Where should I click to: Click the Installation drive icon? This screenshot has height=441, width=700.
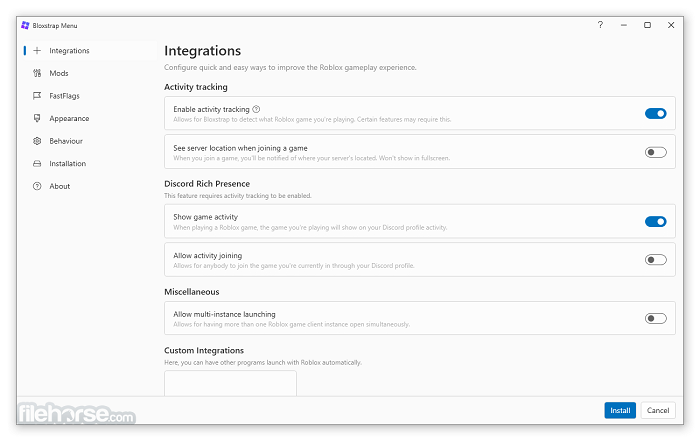37,164
